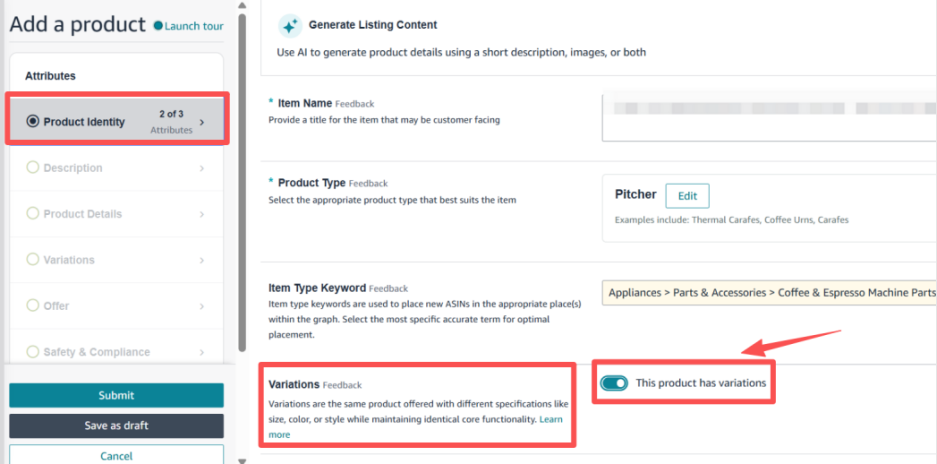Click the Edit button beside Pitcher
The height and width of the screenshot is (464, 937).
coord(687,196)
